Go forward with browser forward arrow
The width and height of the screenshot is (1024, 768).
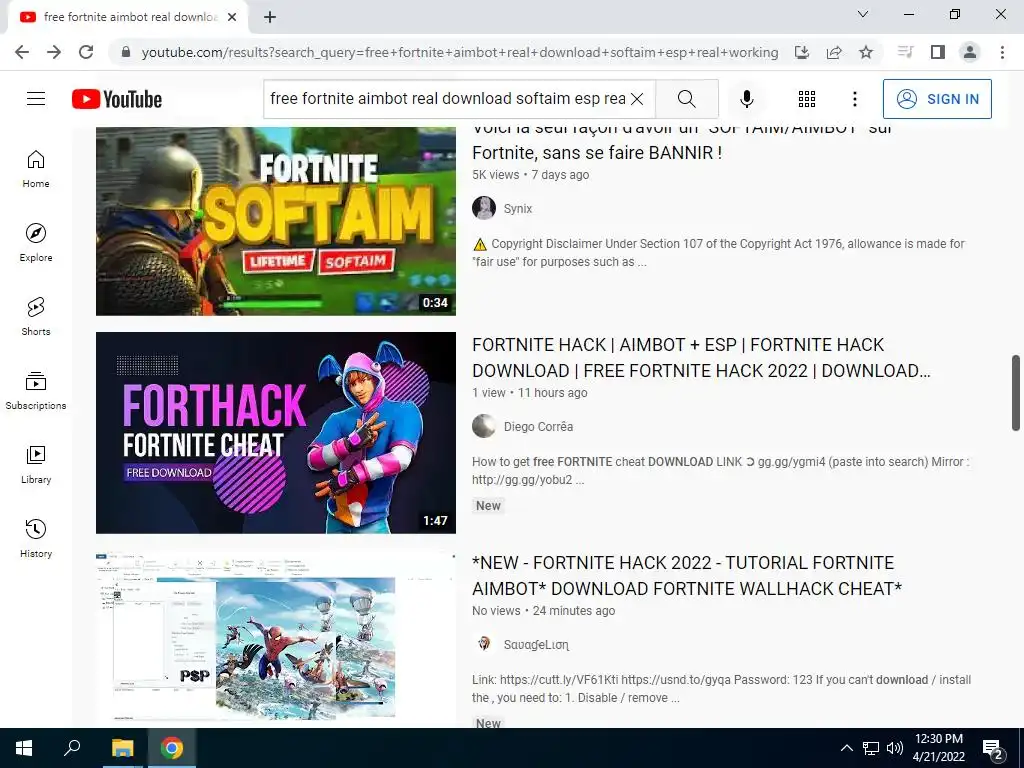point(54,52)
